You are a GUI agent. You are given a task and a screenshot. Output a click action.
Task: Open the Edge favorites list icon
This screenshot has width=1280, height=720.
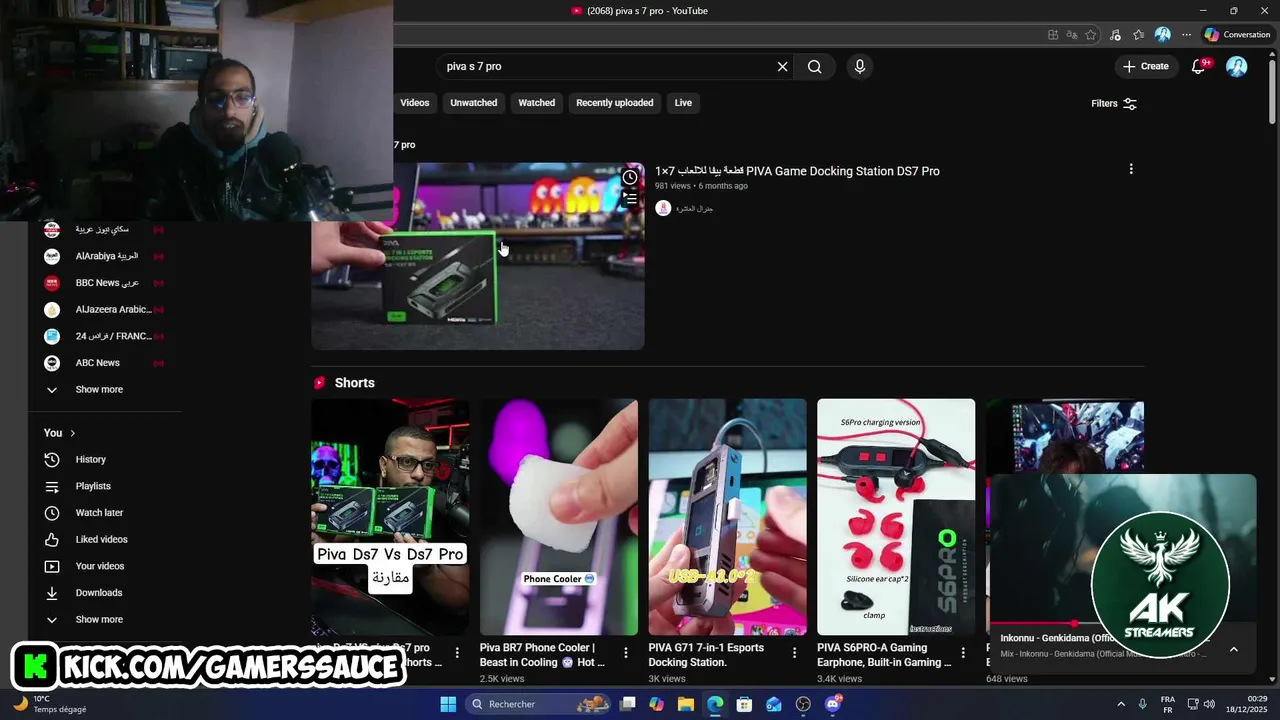1139,35
